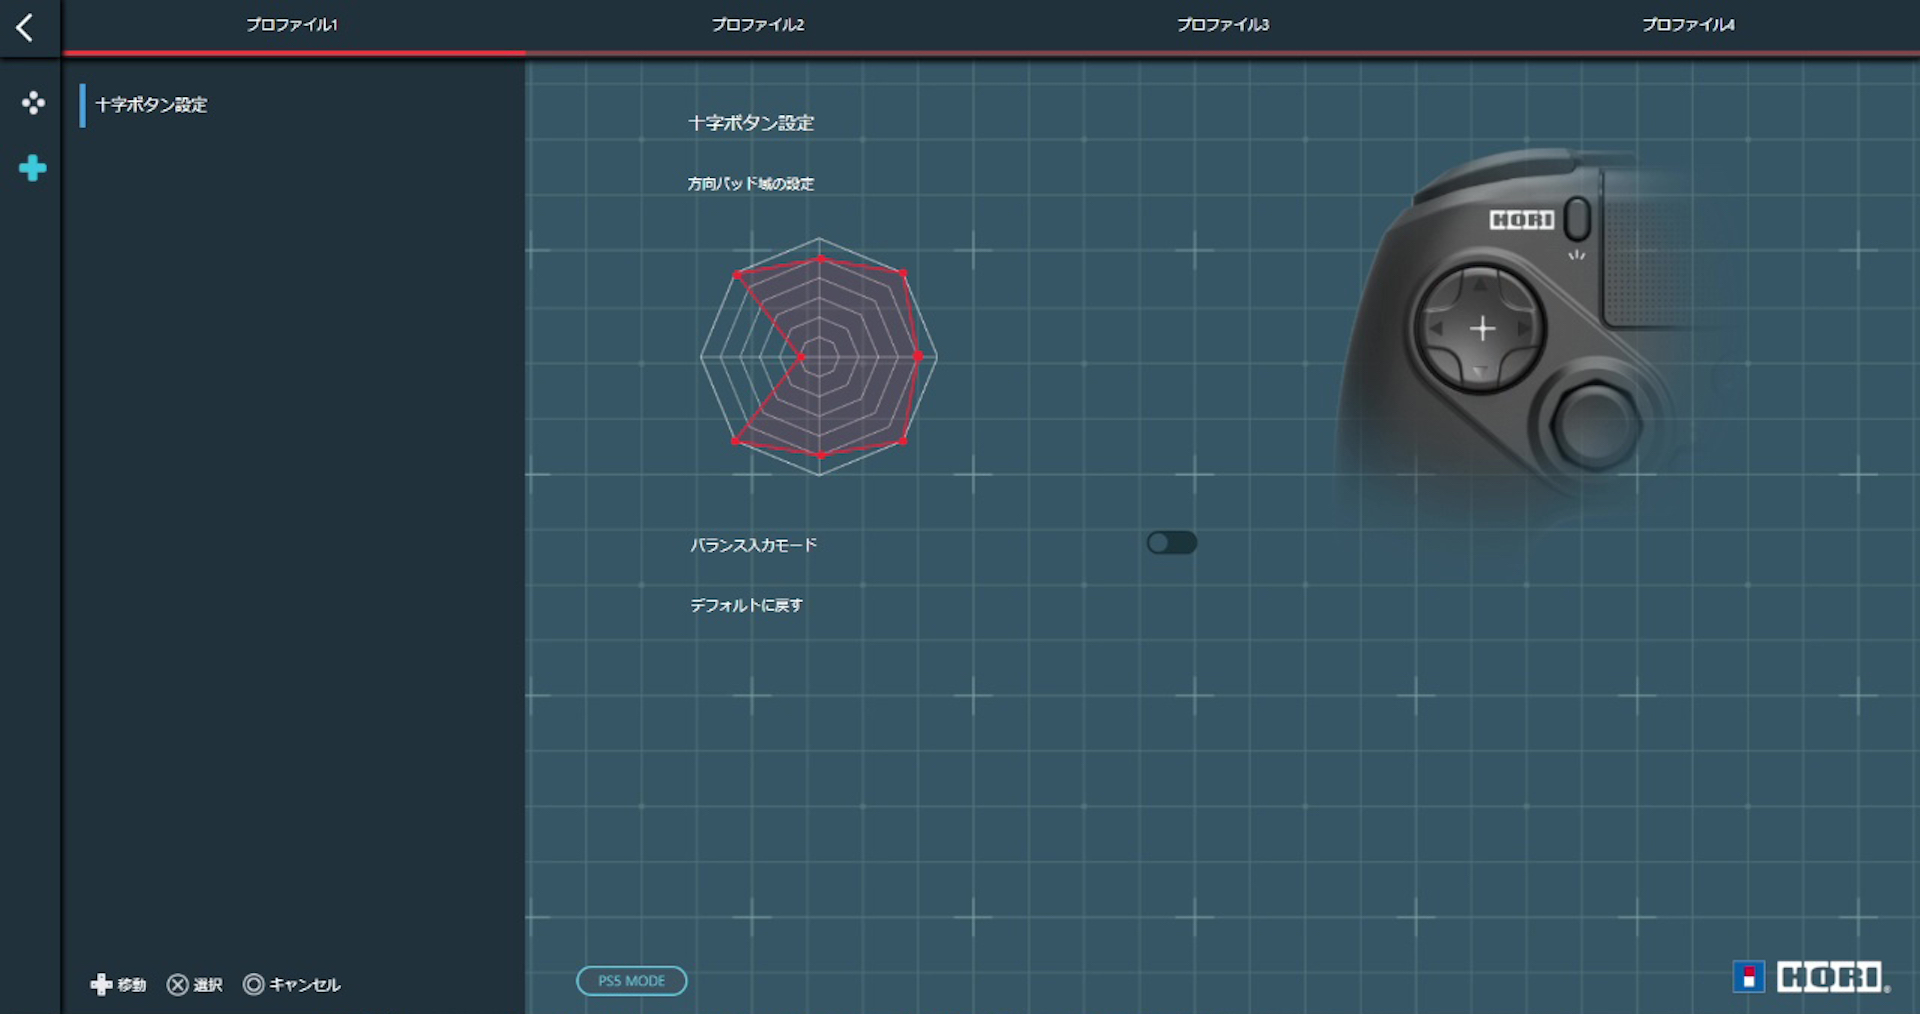Click the right vertex of the octagon chart

(x=918, y=356)
